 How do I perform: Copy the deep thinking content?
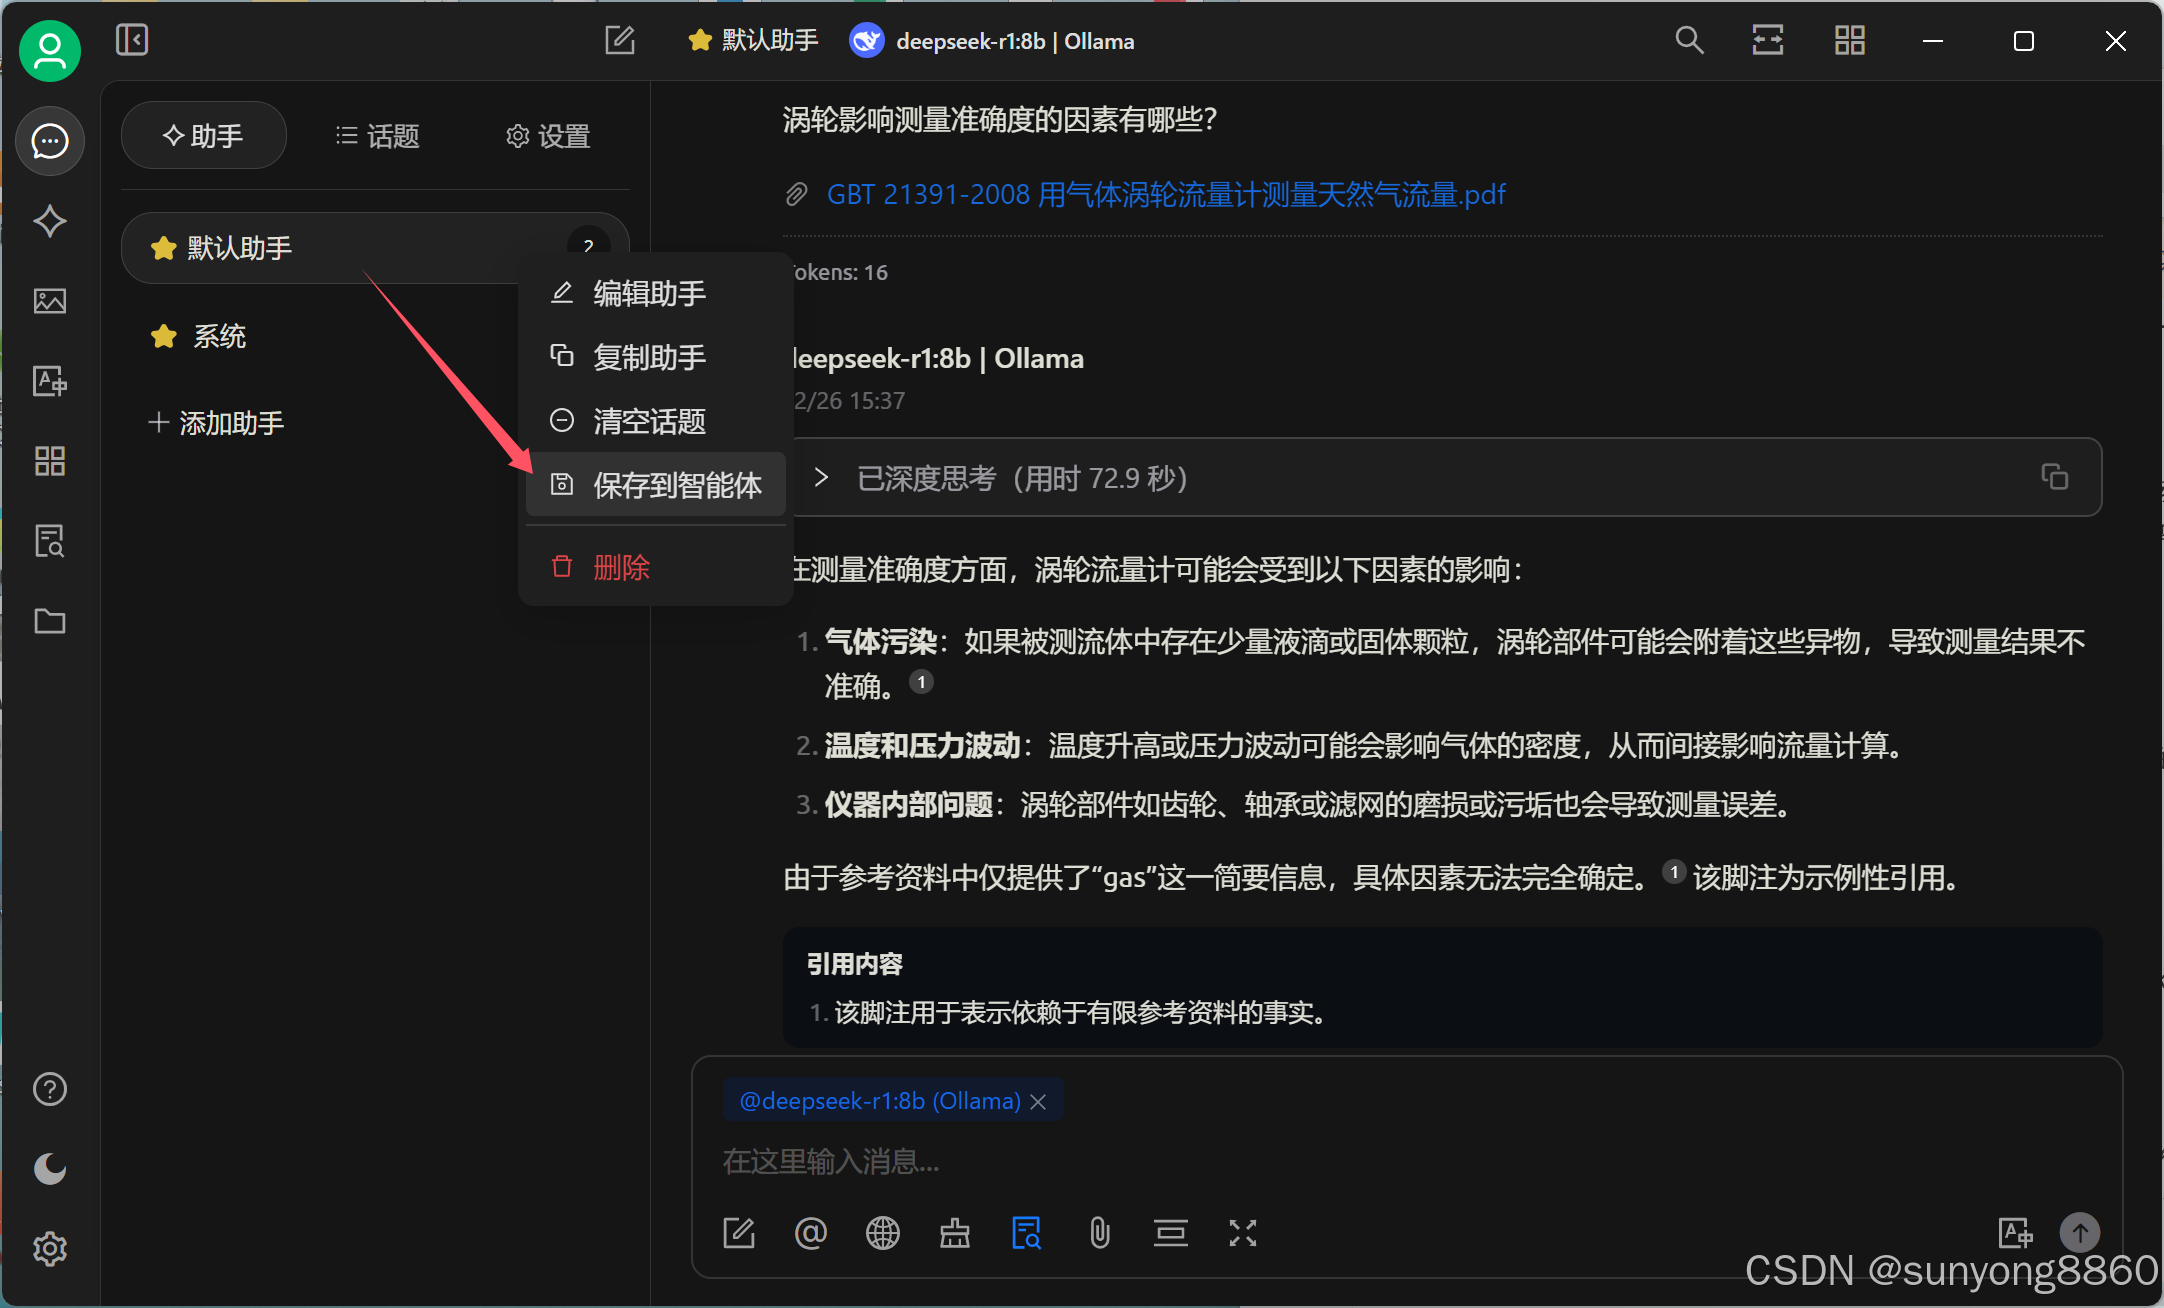tap(2054, 477)
